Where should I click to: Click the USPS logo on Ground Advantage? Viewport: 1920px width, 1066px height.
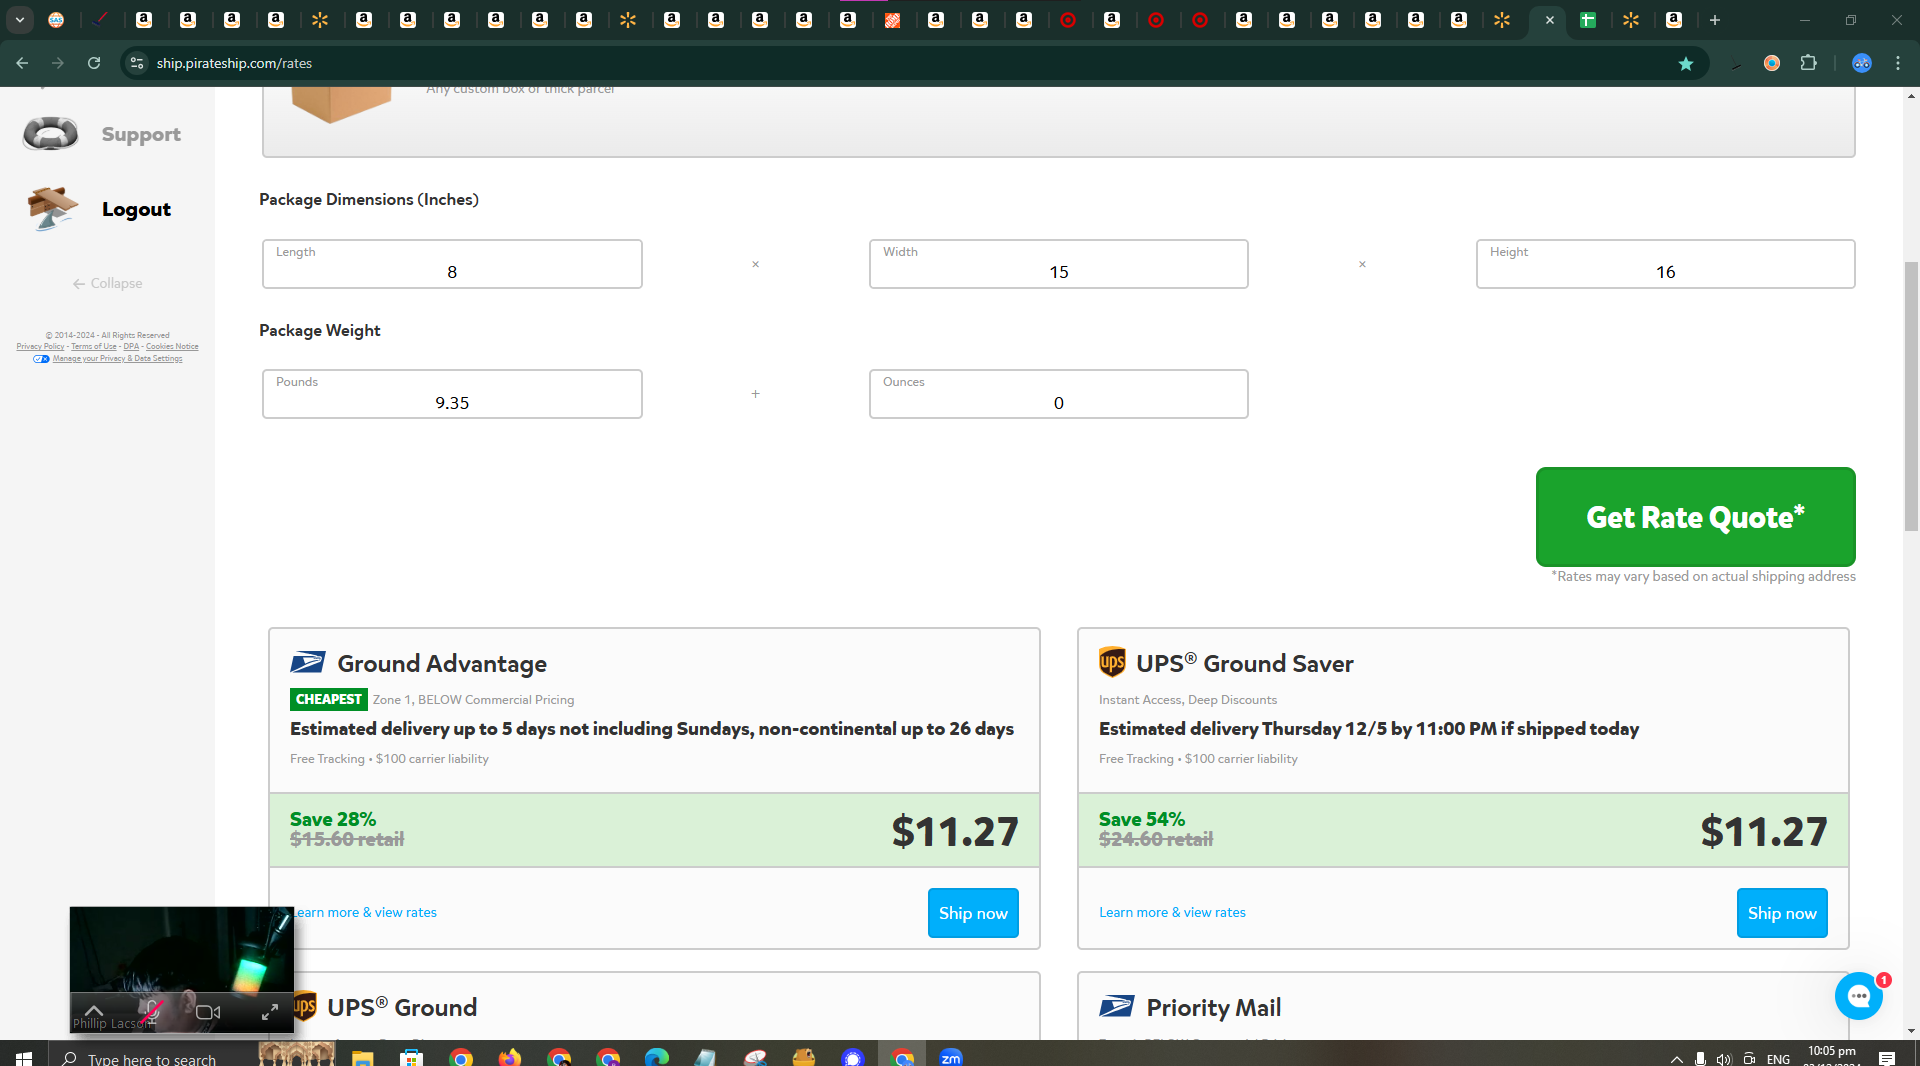tap(308, 662)
